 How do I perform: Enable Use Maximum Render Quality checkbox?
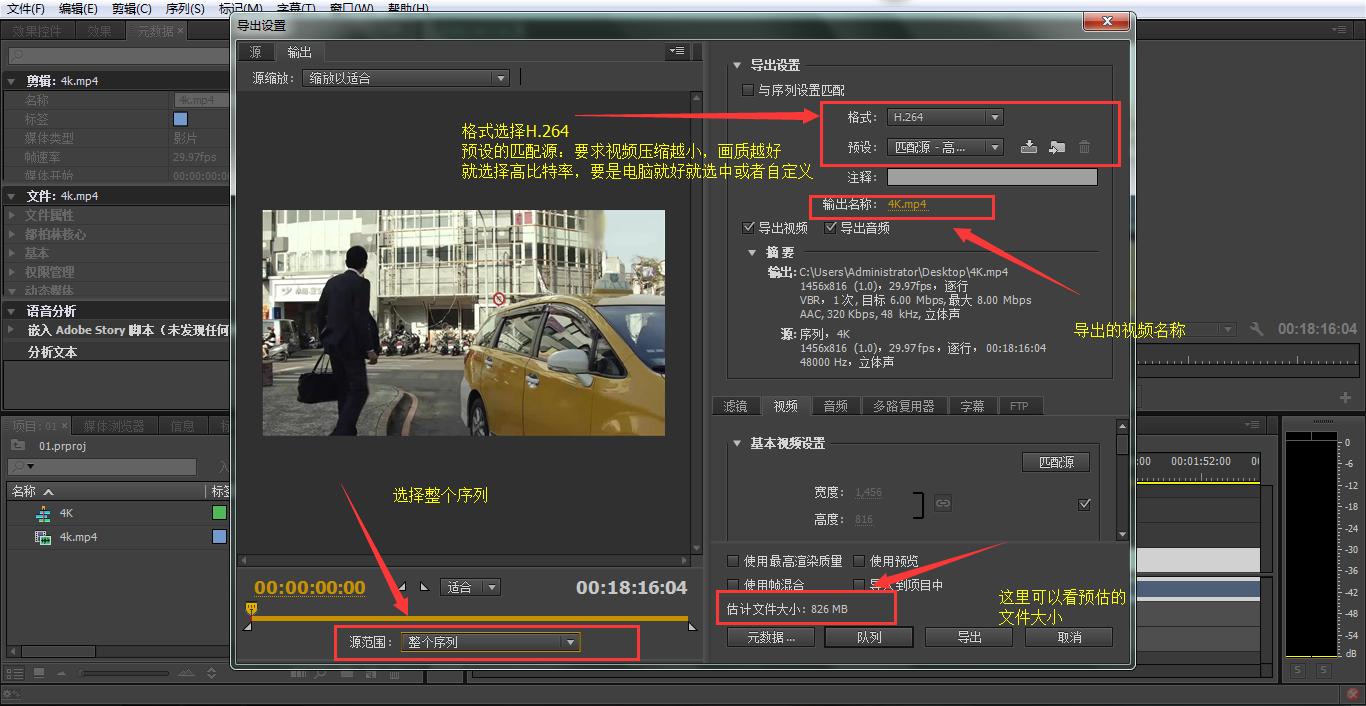point(734,562)
